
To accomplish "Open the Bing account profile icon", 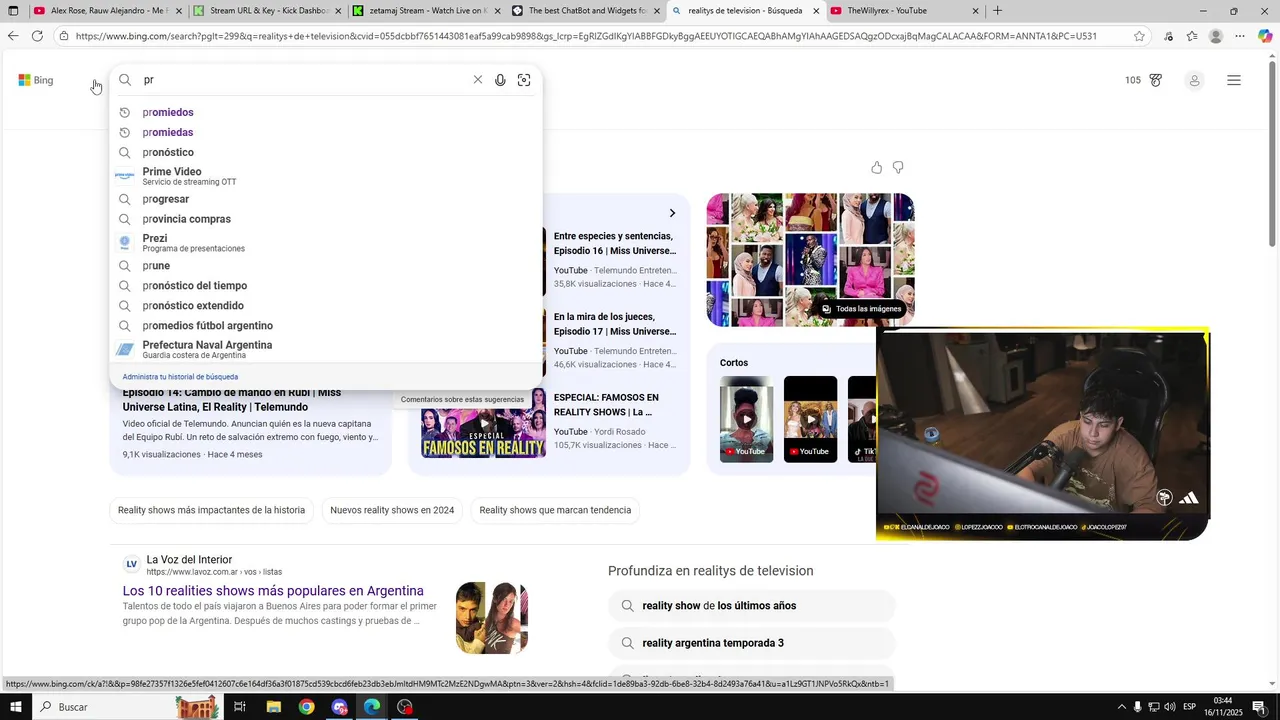I will pyautogui.click(x=1194, y=80).
